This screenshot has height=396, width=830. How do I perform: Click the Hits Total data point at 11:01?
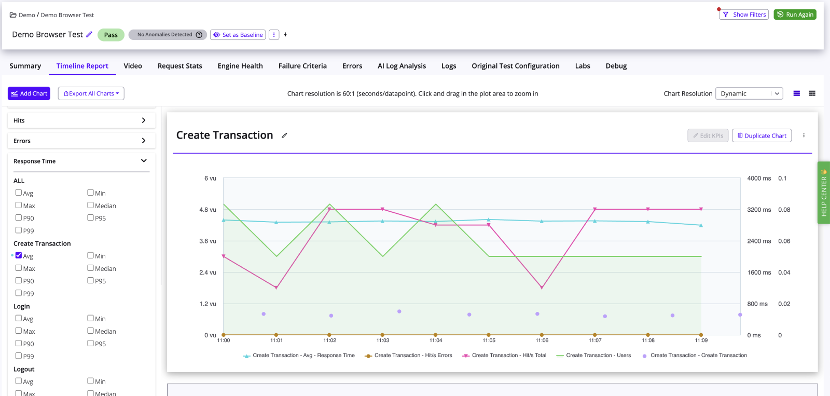coord(276,287)
